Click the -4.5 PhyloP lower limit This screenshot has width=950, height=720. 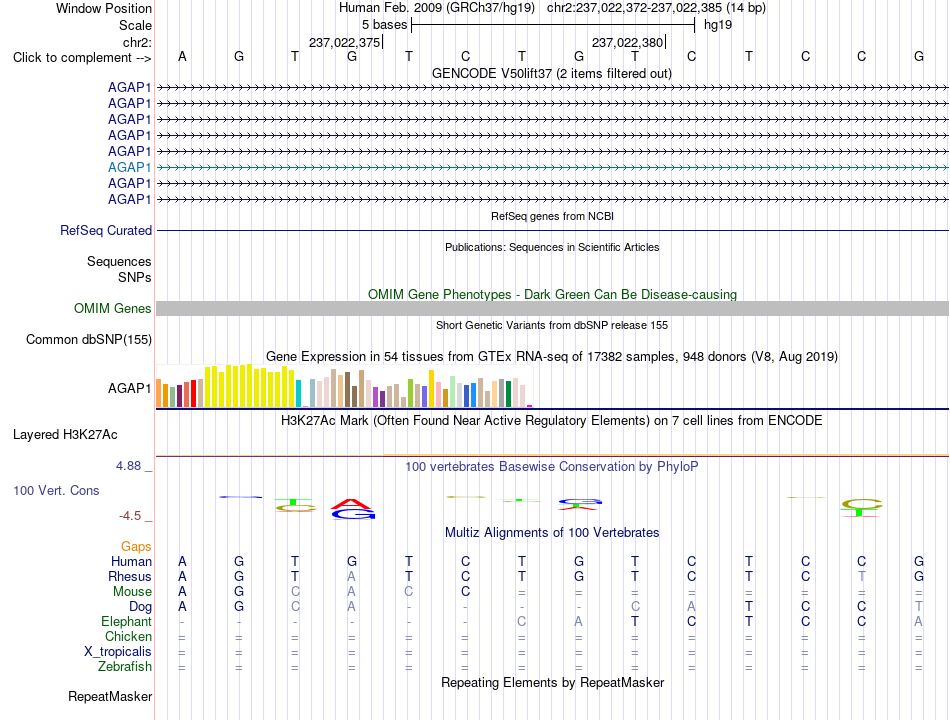coord(130,516)
